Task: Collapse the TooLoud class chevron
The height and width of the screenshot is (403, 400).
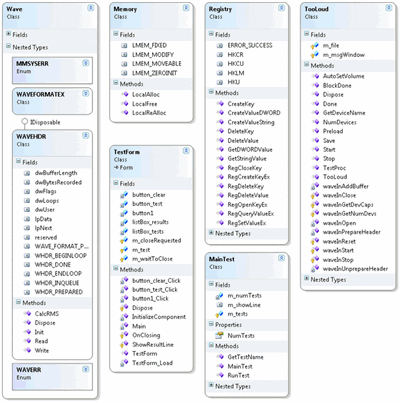Action: (x=389, y=8)
